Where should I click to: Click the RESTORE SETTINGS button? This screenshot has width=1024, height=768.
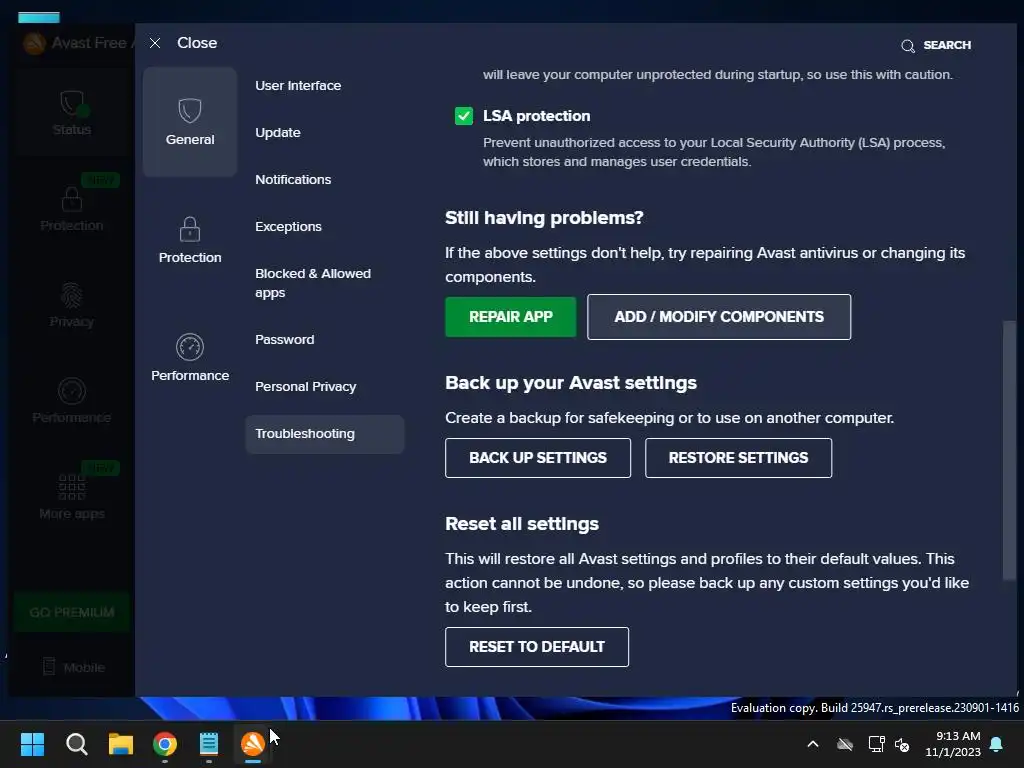tap(738, 458)
